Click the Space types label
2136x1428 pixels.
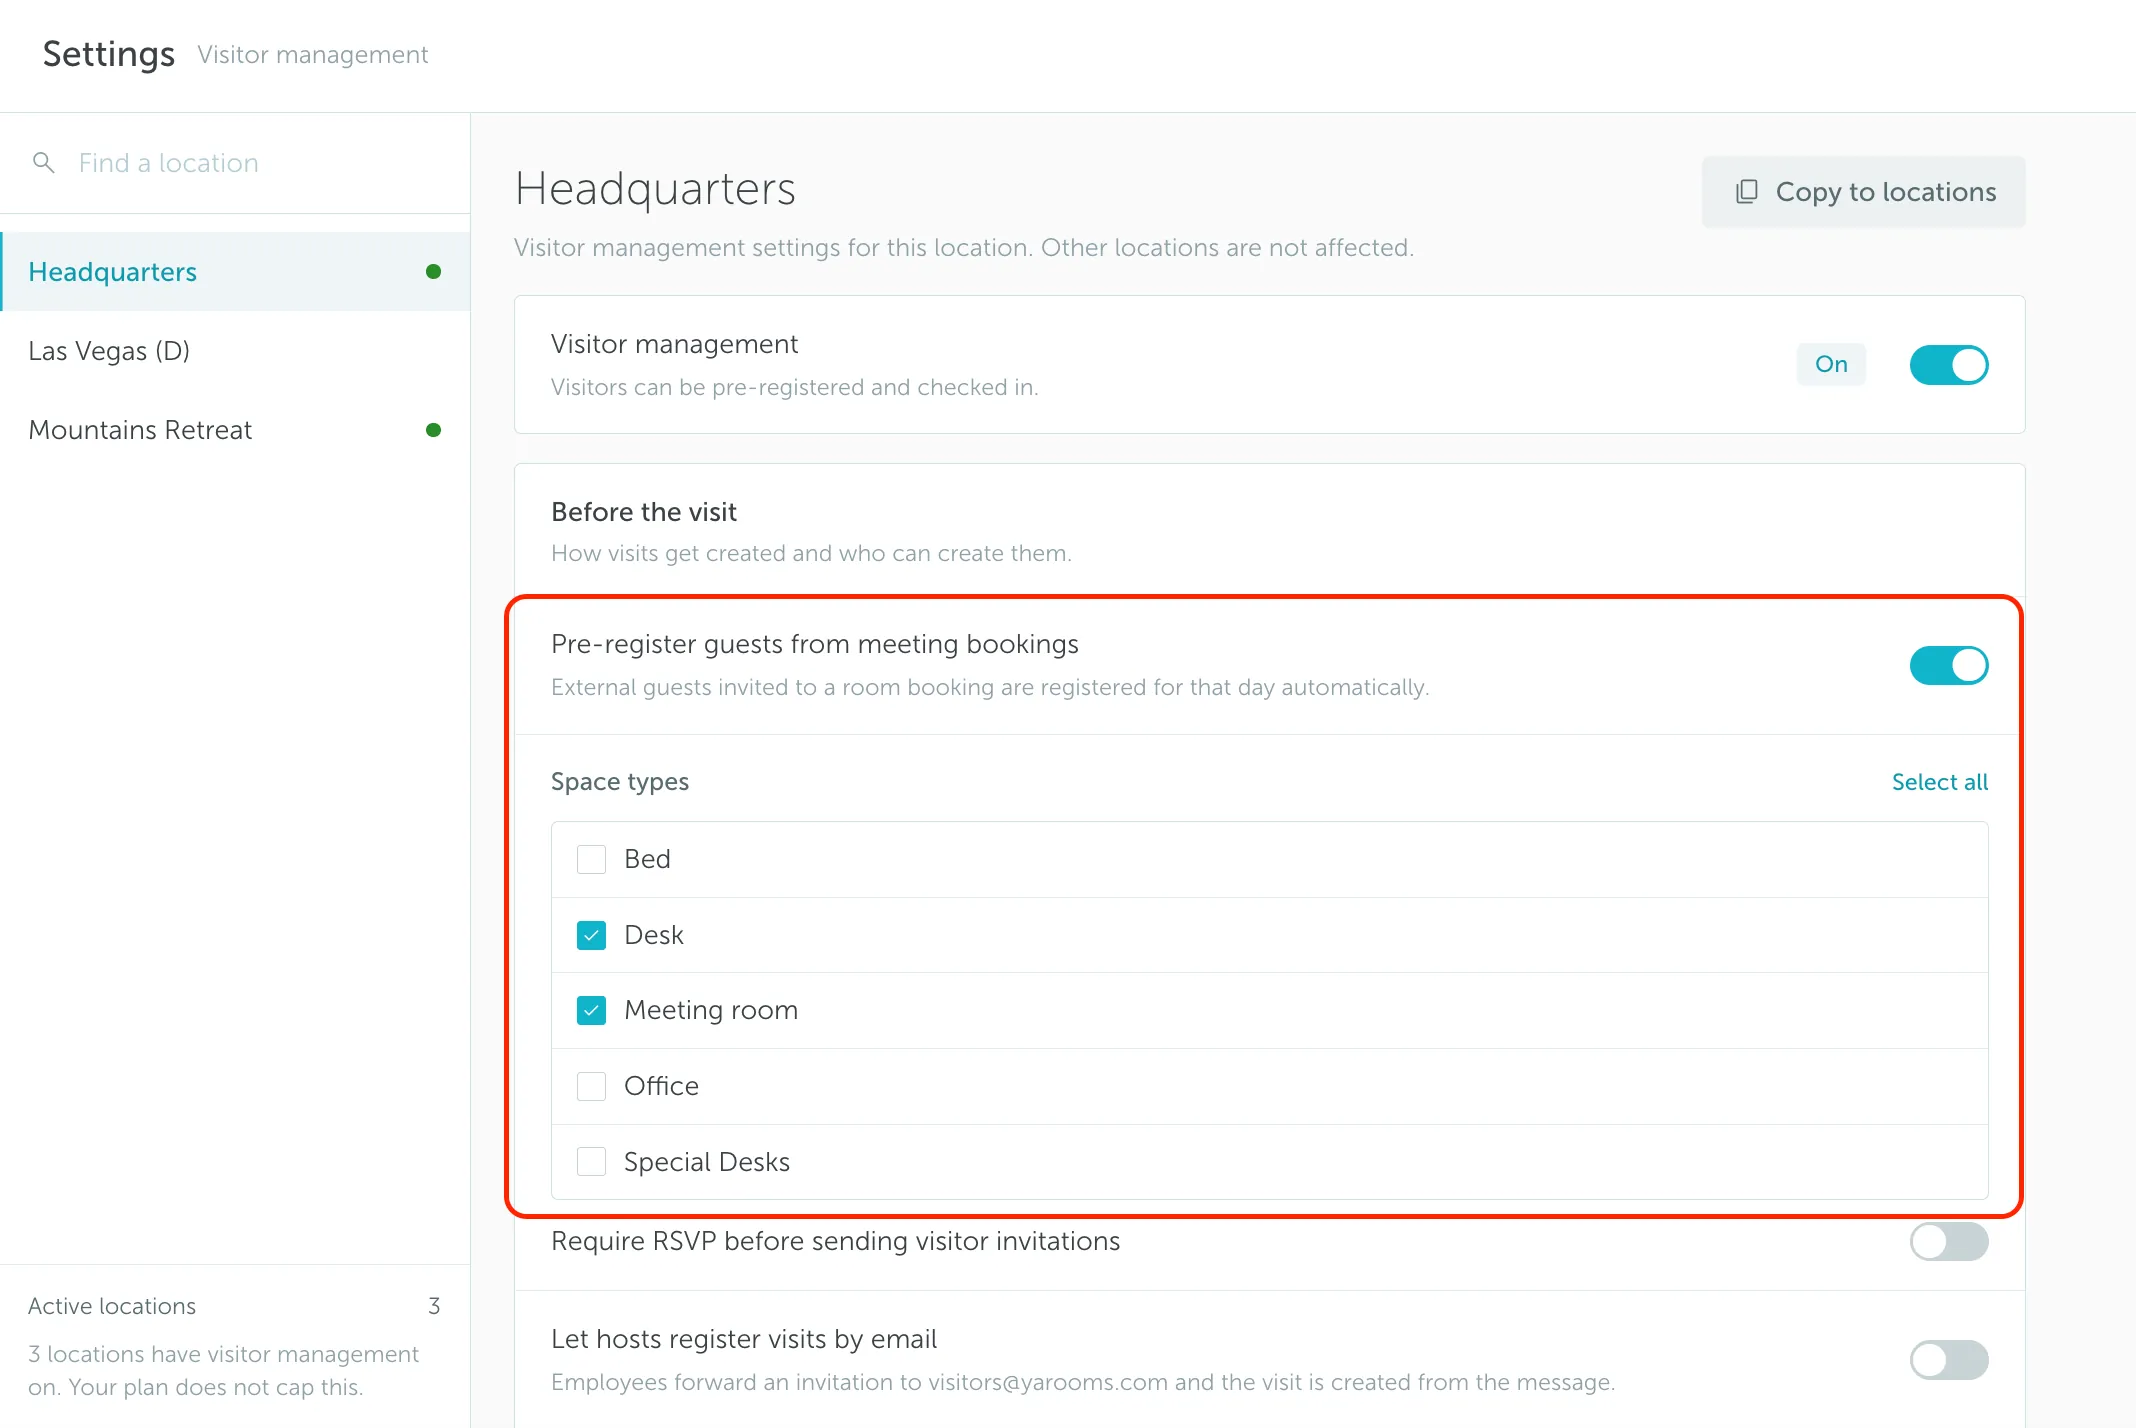point(620,782)
